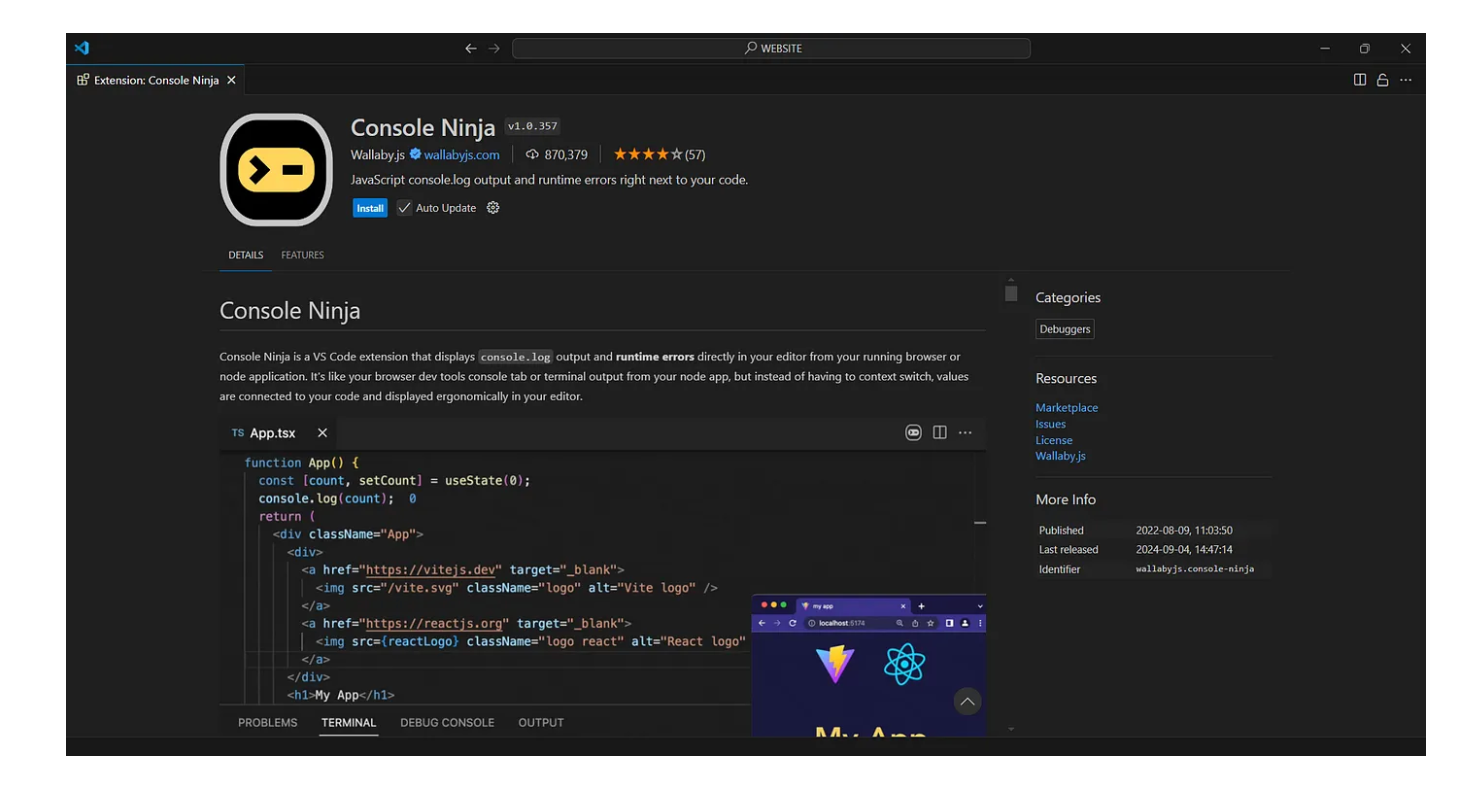This screenshot has height=796, width=1468.
Task: Split the editor with the layout icon
Action: click(1360, 80)
